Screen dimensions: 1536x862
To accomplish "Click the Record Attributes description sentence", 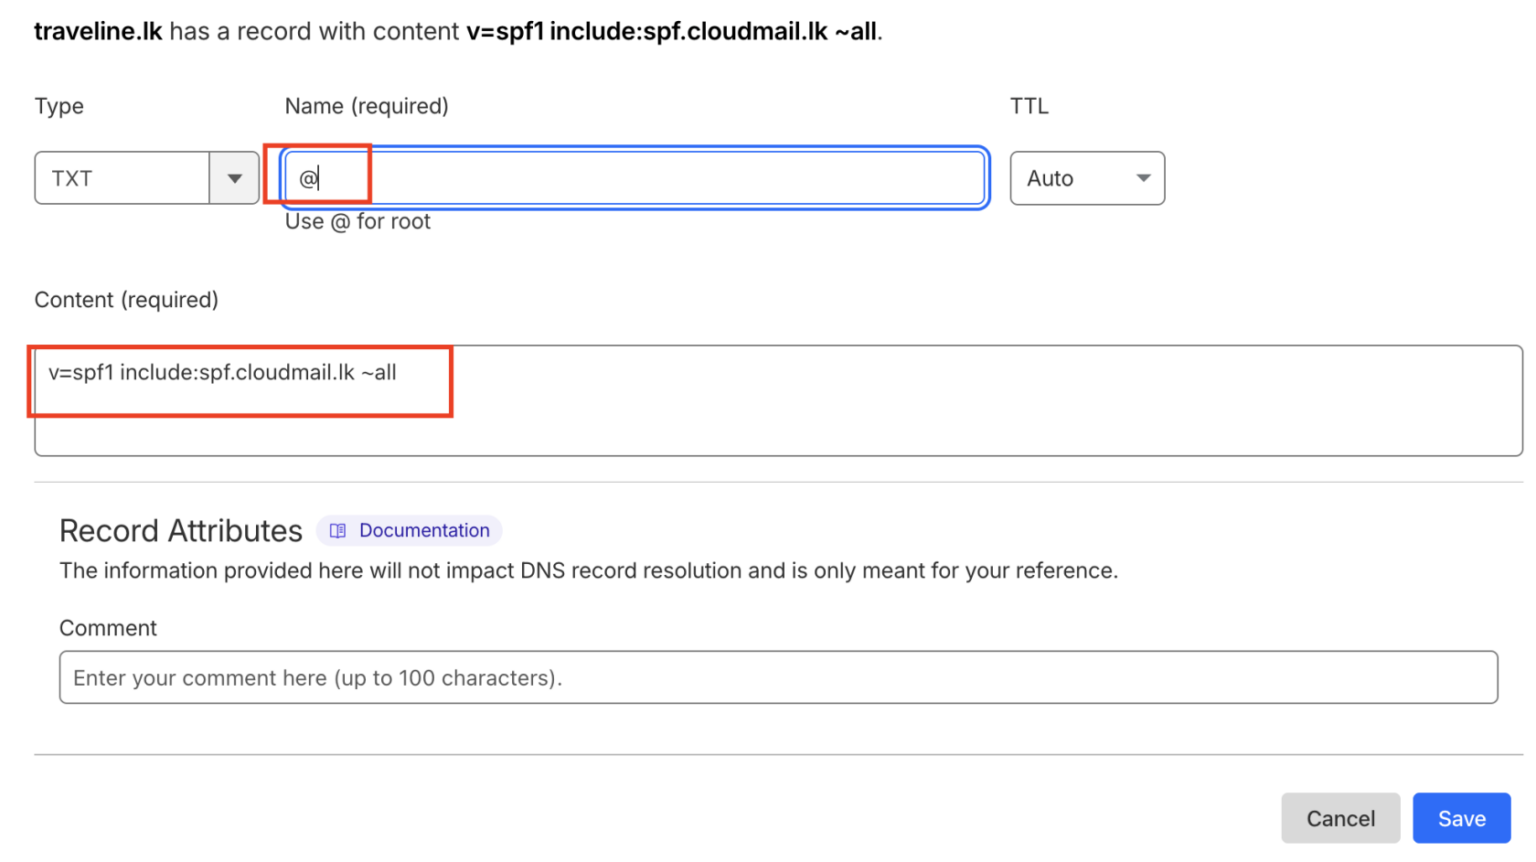I will coord(588,571).
